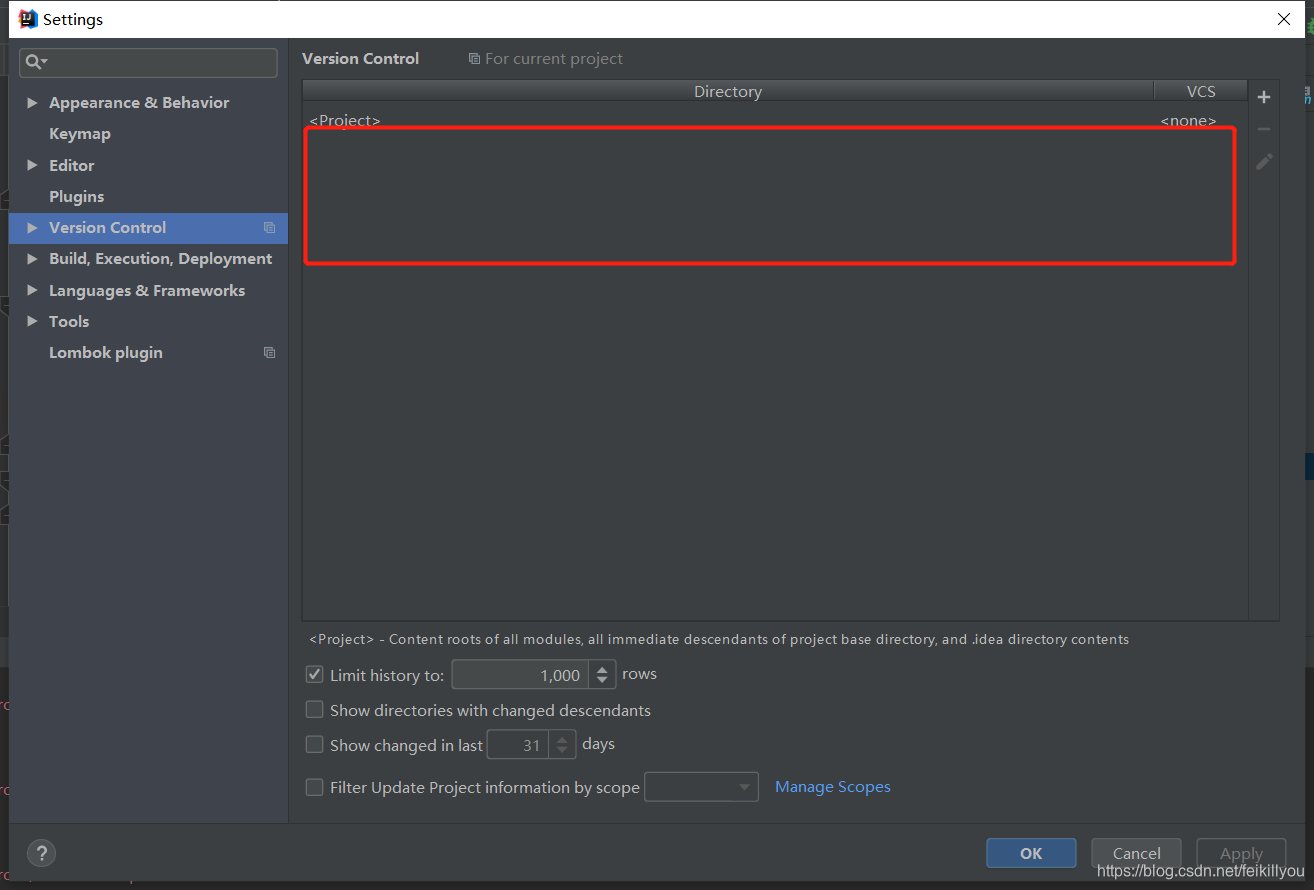Open help via the question mark icon

41,853
